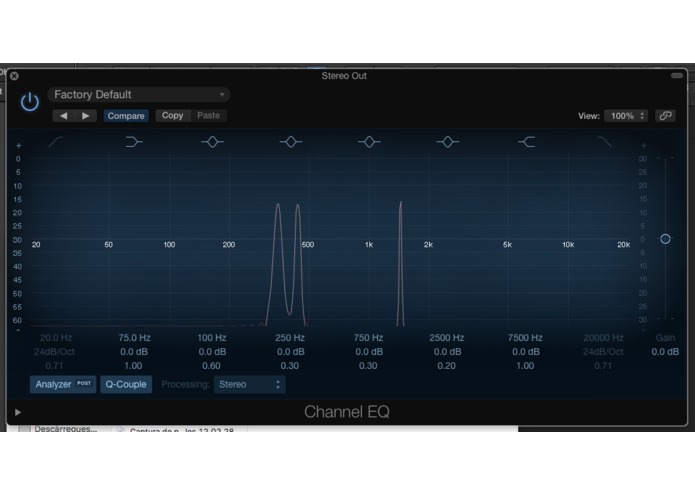
Task: Click the 0.20 Q value under 2500 Hz
Action: pyautogui.click(x=446, y=366)
